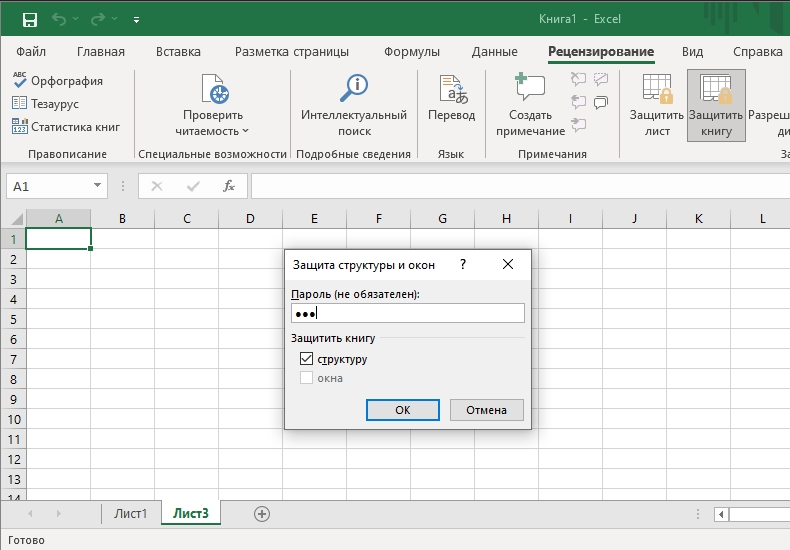Customize the Quick Access Toolbar
The width and height of the screenshot is (790, 550).
tap(137, 20)
